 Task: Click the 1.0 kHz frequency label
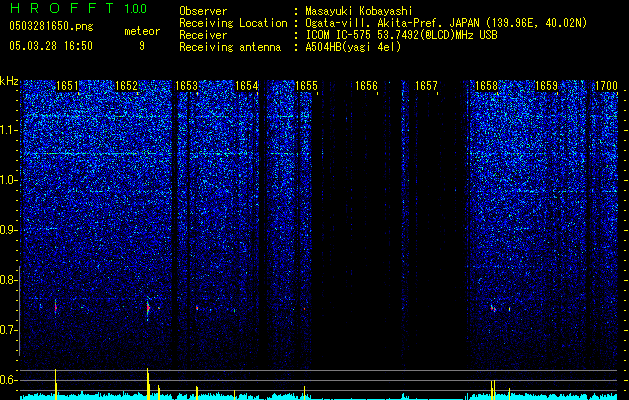8,180
